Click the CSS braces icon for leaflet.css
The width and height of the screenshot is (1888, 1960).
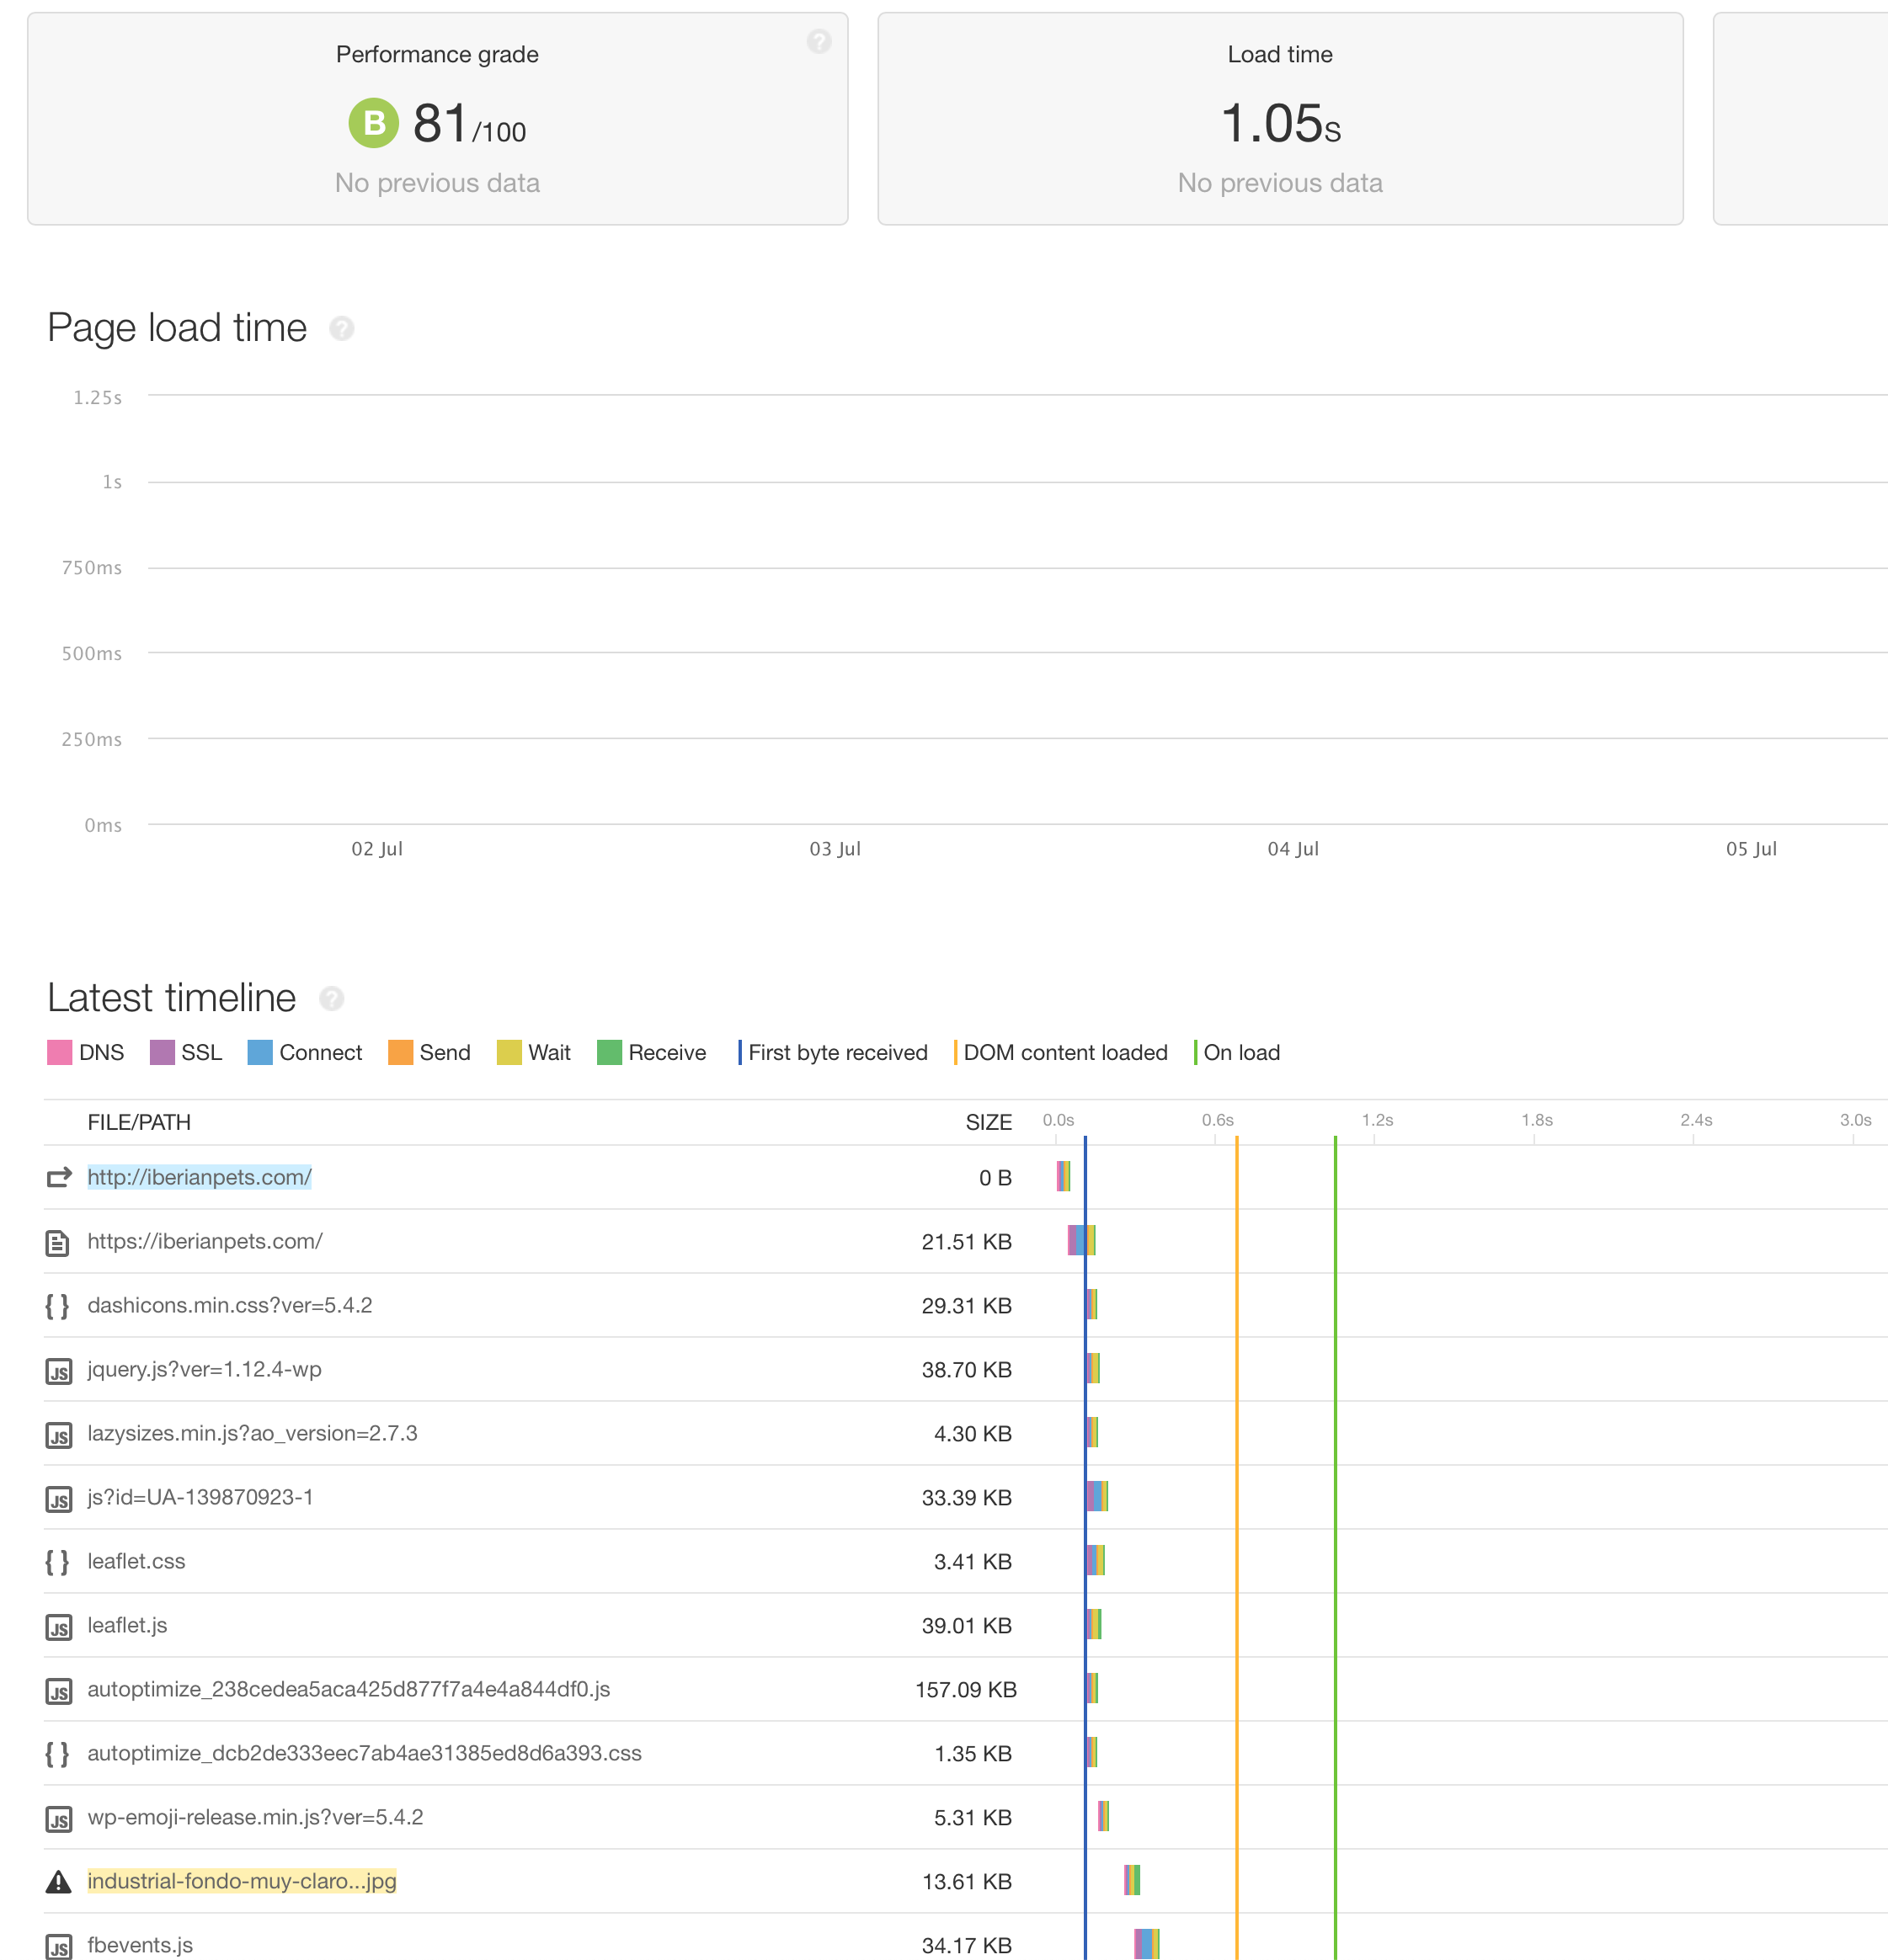click(x=58, y=1562)
